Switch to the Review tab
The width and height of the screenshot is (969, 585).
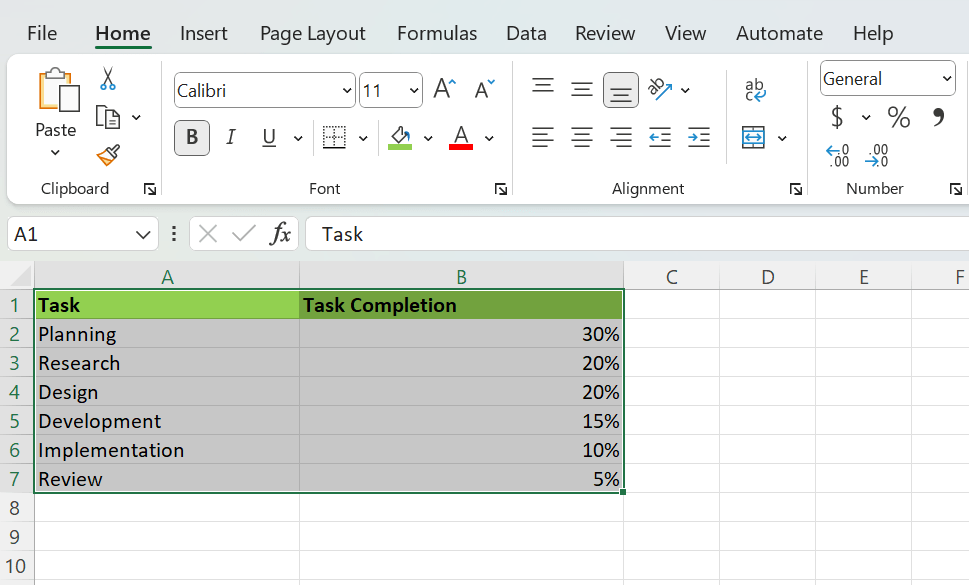(x=605, y=33)
